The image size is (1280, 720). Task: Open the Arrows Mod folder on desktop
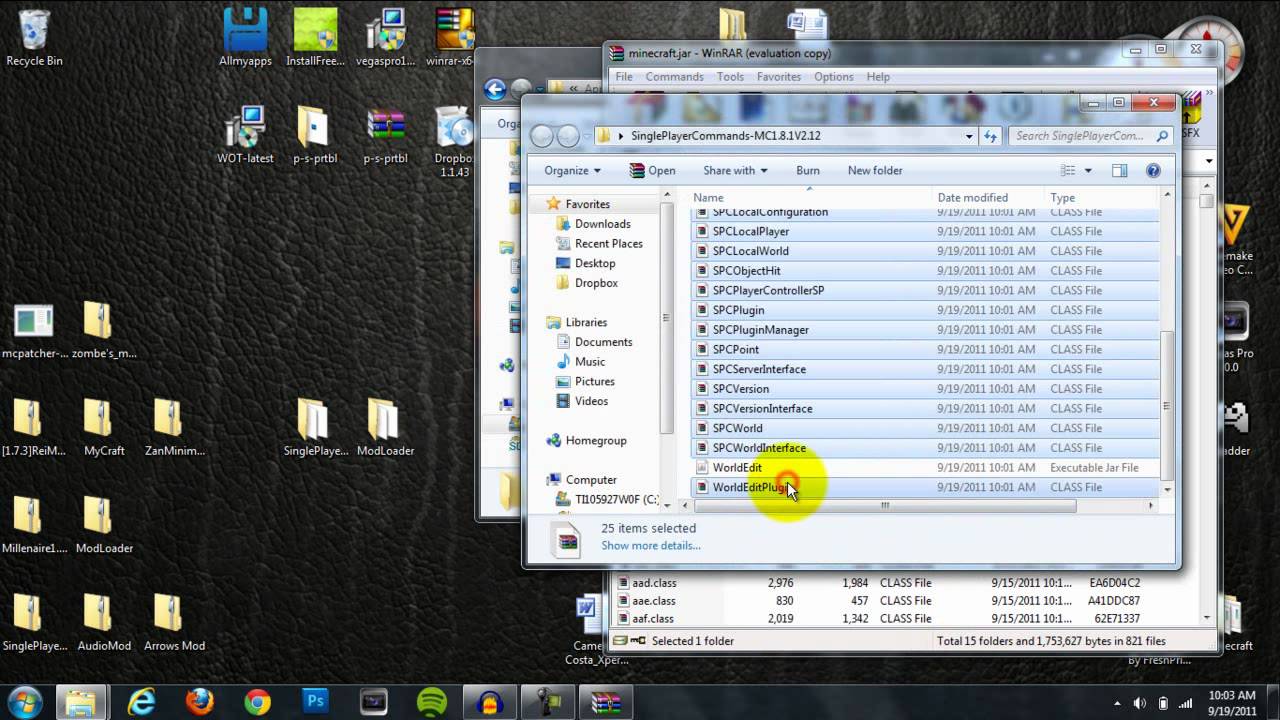[x=174, y=623]
